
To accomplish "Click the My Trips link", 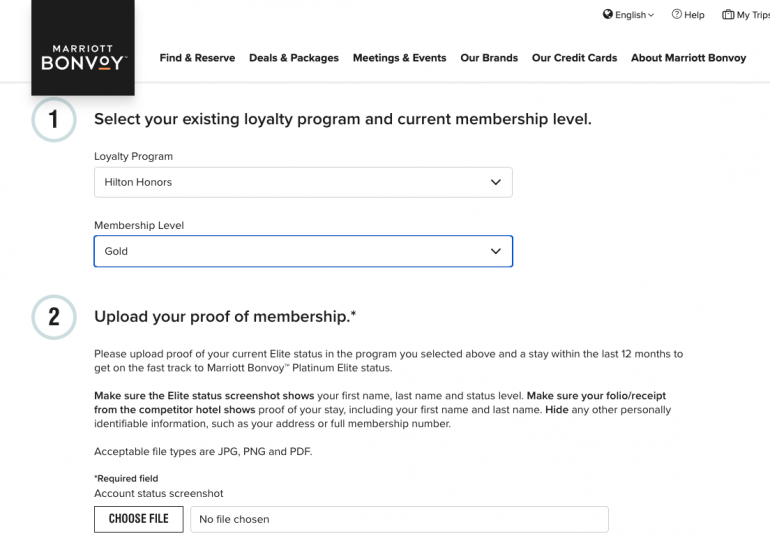I will [x=753, y=15].
